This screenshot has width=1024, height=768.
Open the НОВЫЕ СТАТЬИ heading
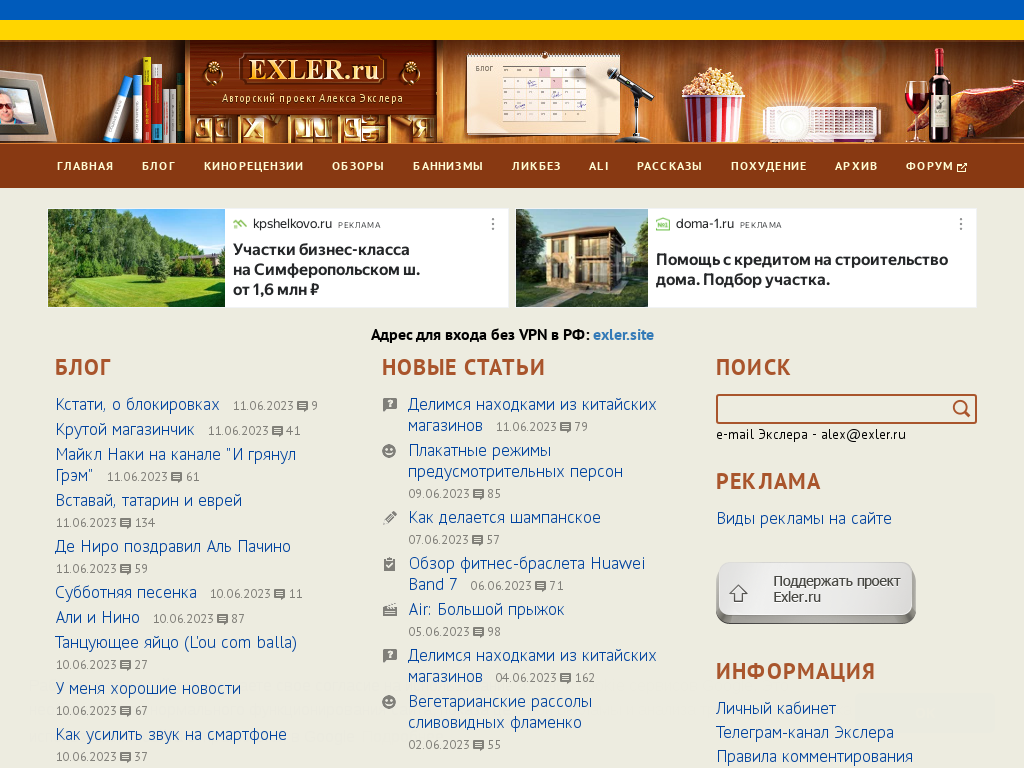coord(463,368)
